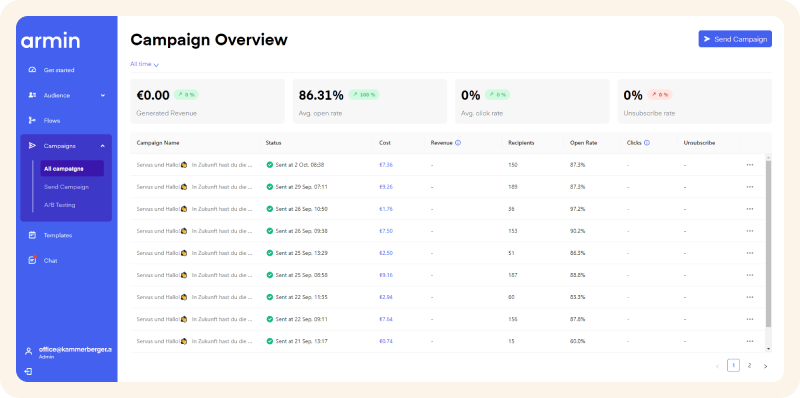Screen dimensions: 800x398
Task: Click the Audience people icon
Action: [x=32, y=95]
